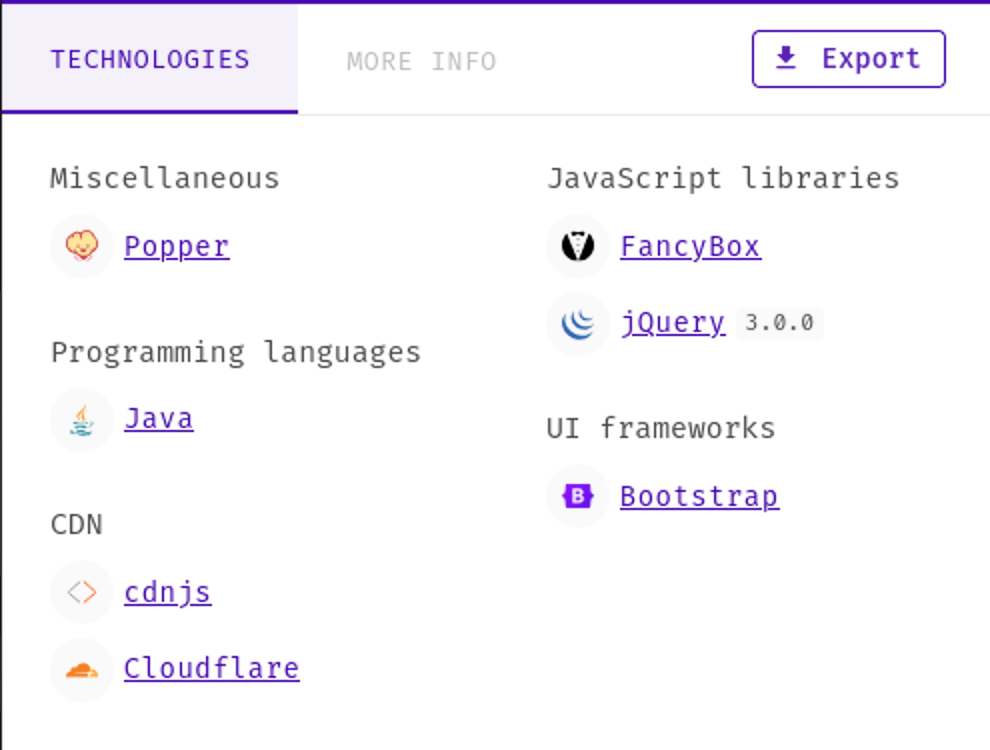Click the jQuery 3.0.0 version badge

(780, 323)
